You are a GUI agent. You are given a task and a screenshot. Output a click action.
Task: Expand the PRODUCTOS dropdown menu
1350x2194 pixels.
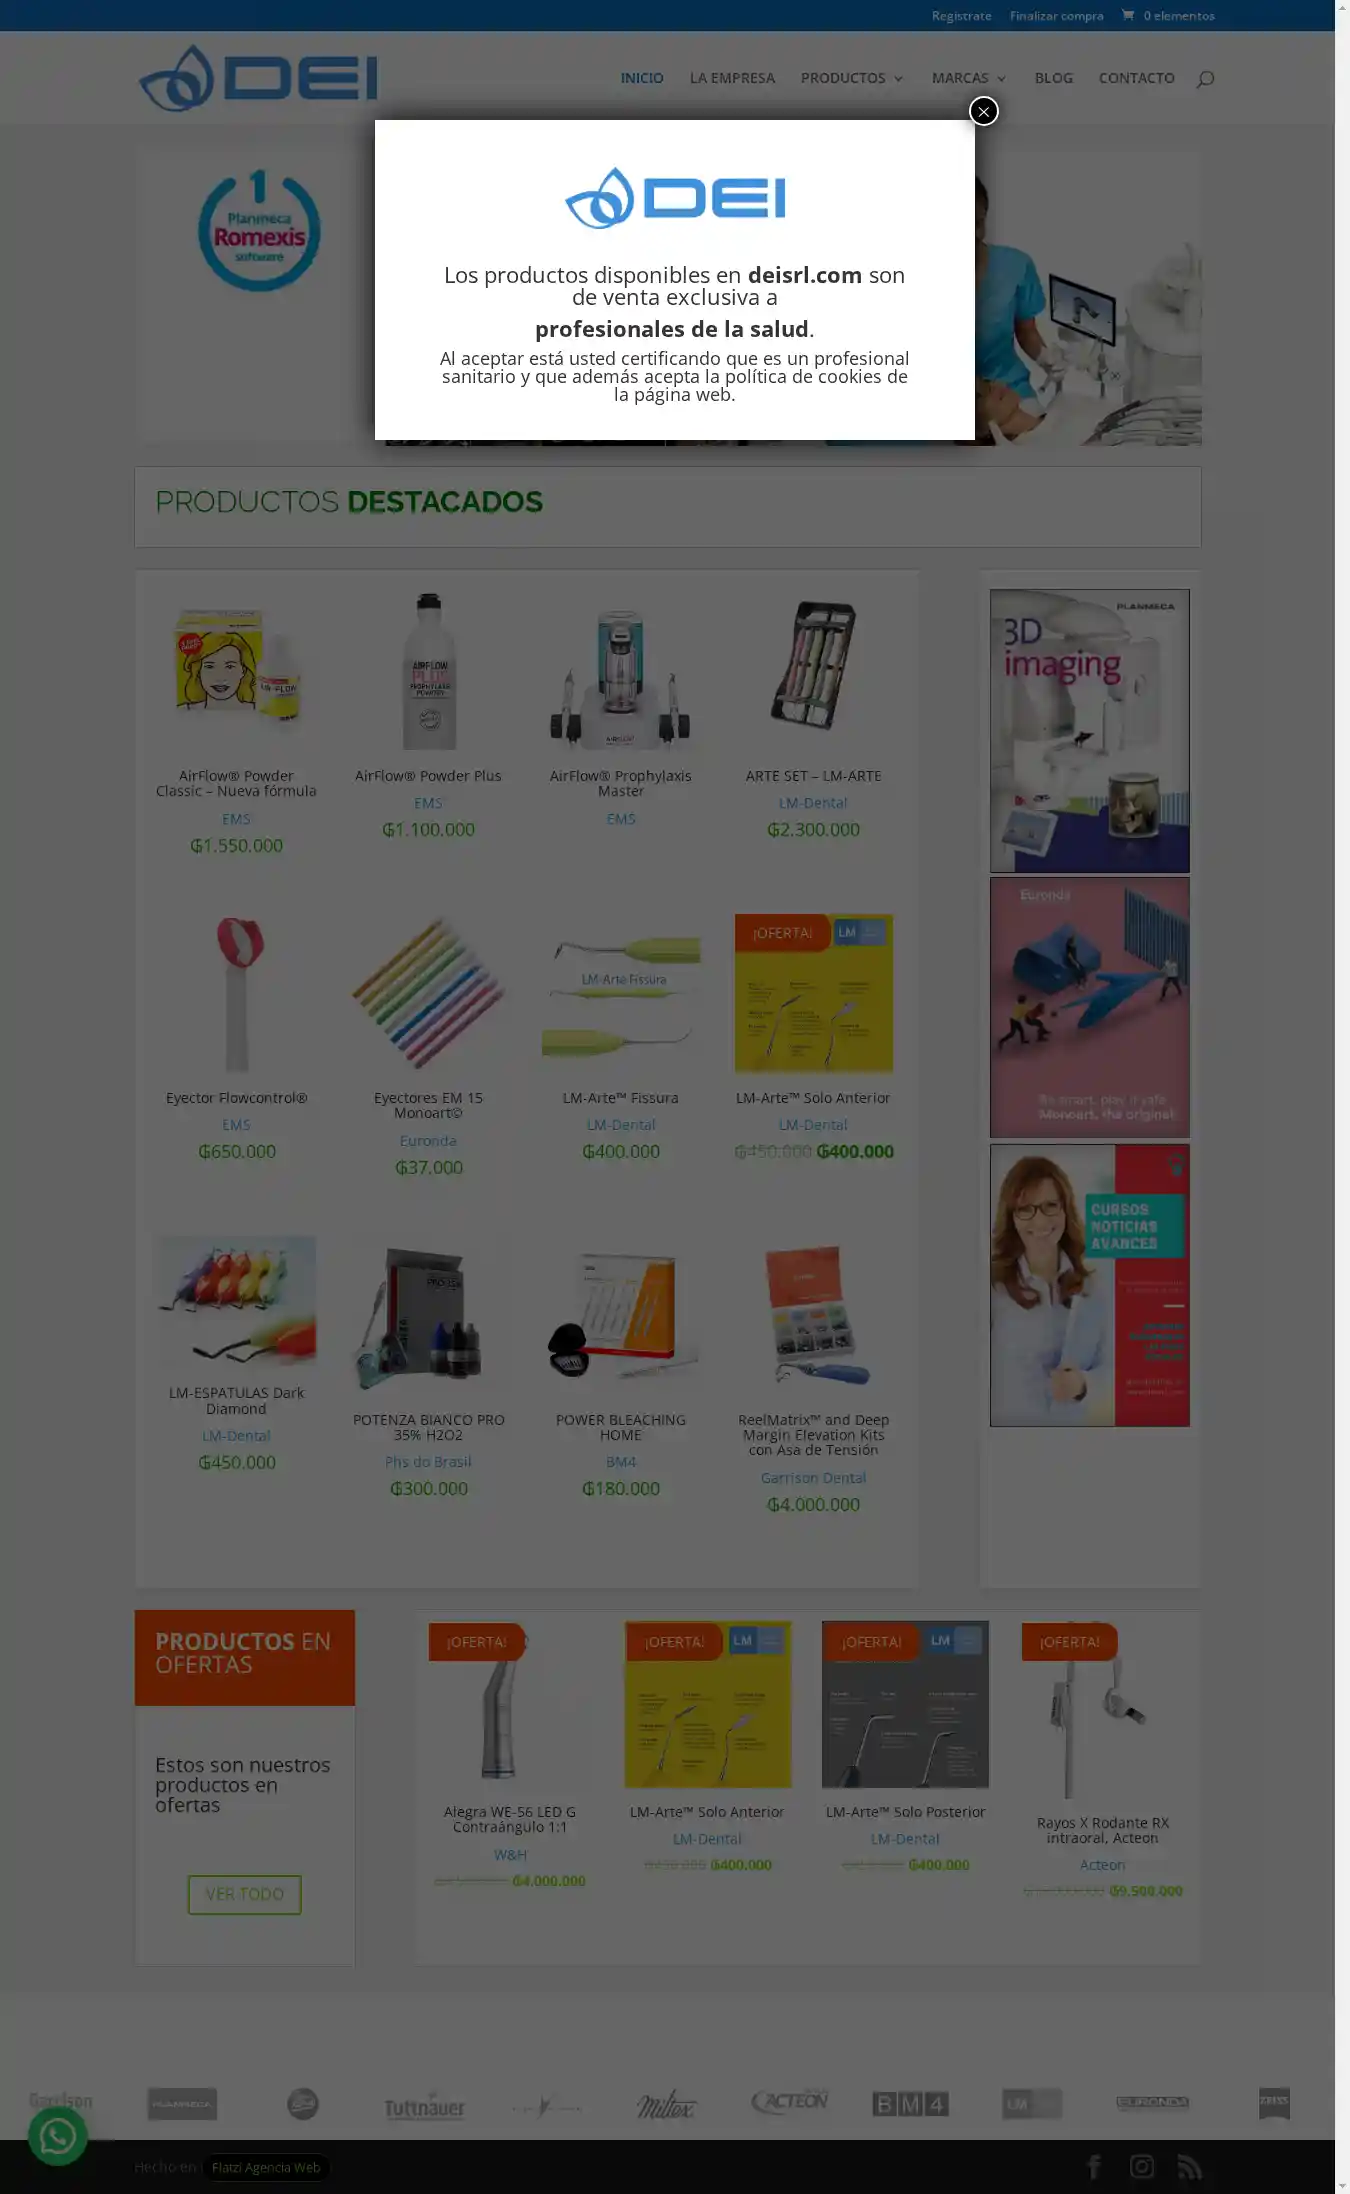pos(852,78)
